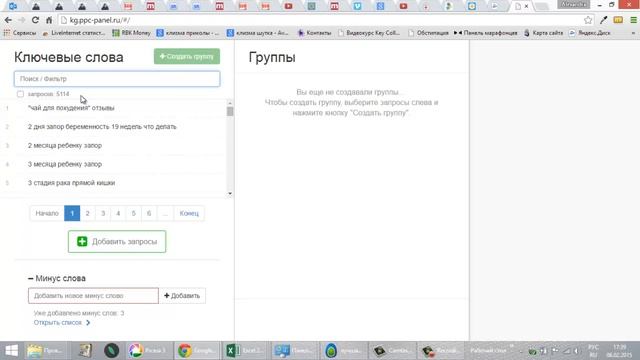Show hidden bookmarks via overflow chevron
The image size is (640, 360).
point(633,33)
